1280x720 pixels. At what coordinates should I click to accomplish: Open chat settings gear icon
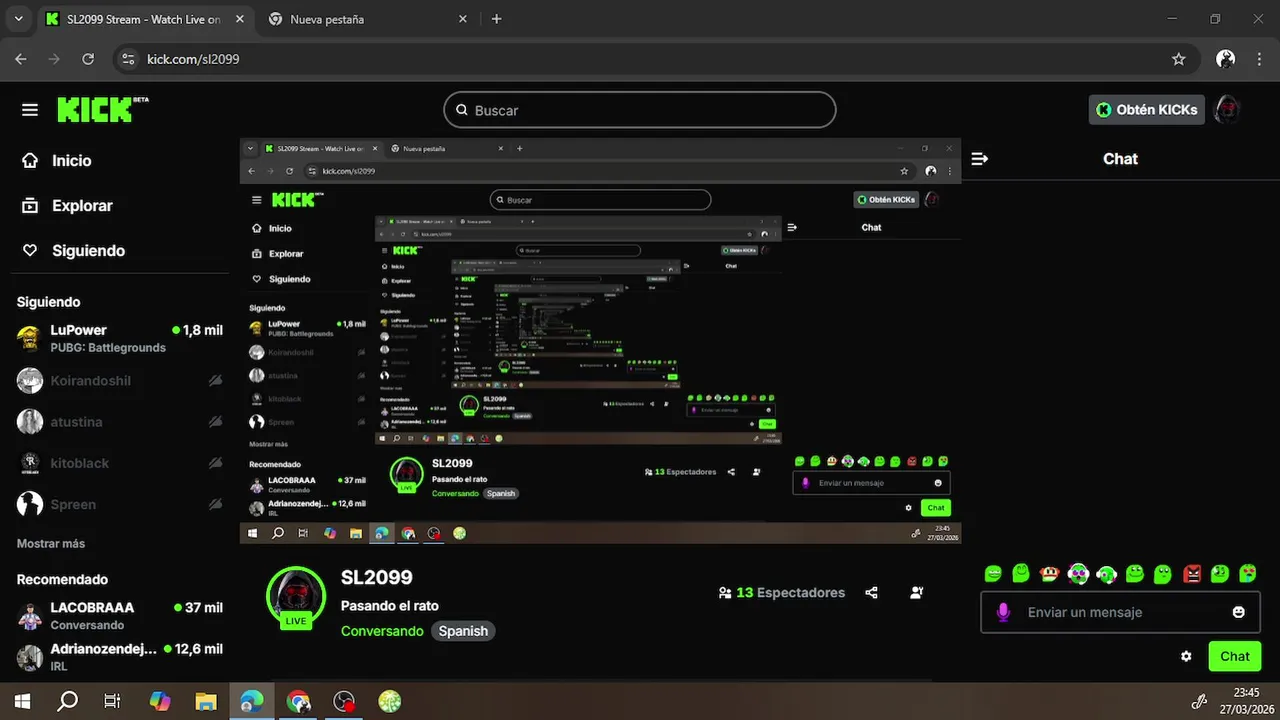[1186, 657]
